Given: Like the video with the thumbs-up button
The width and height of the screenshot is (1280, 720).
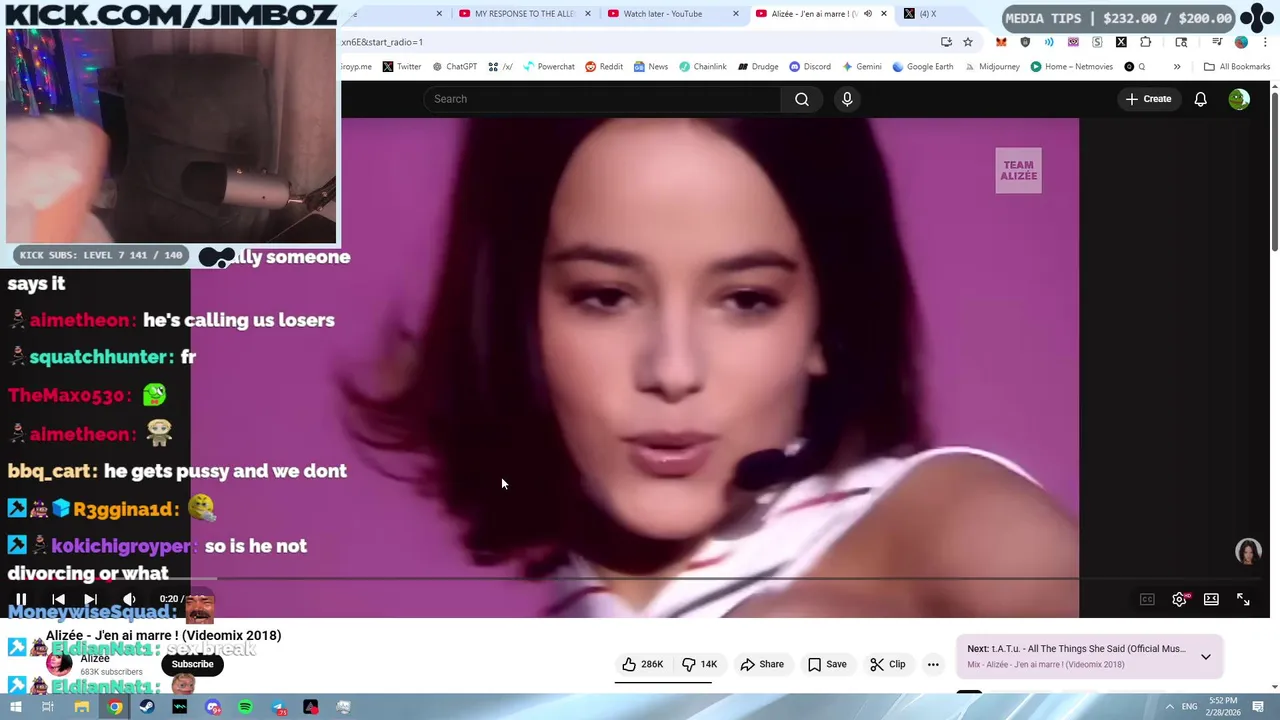Looking at the screenshot, I should click(x=642, y=664).
